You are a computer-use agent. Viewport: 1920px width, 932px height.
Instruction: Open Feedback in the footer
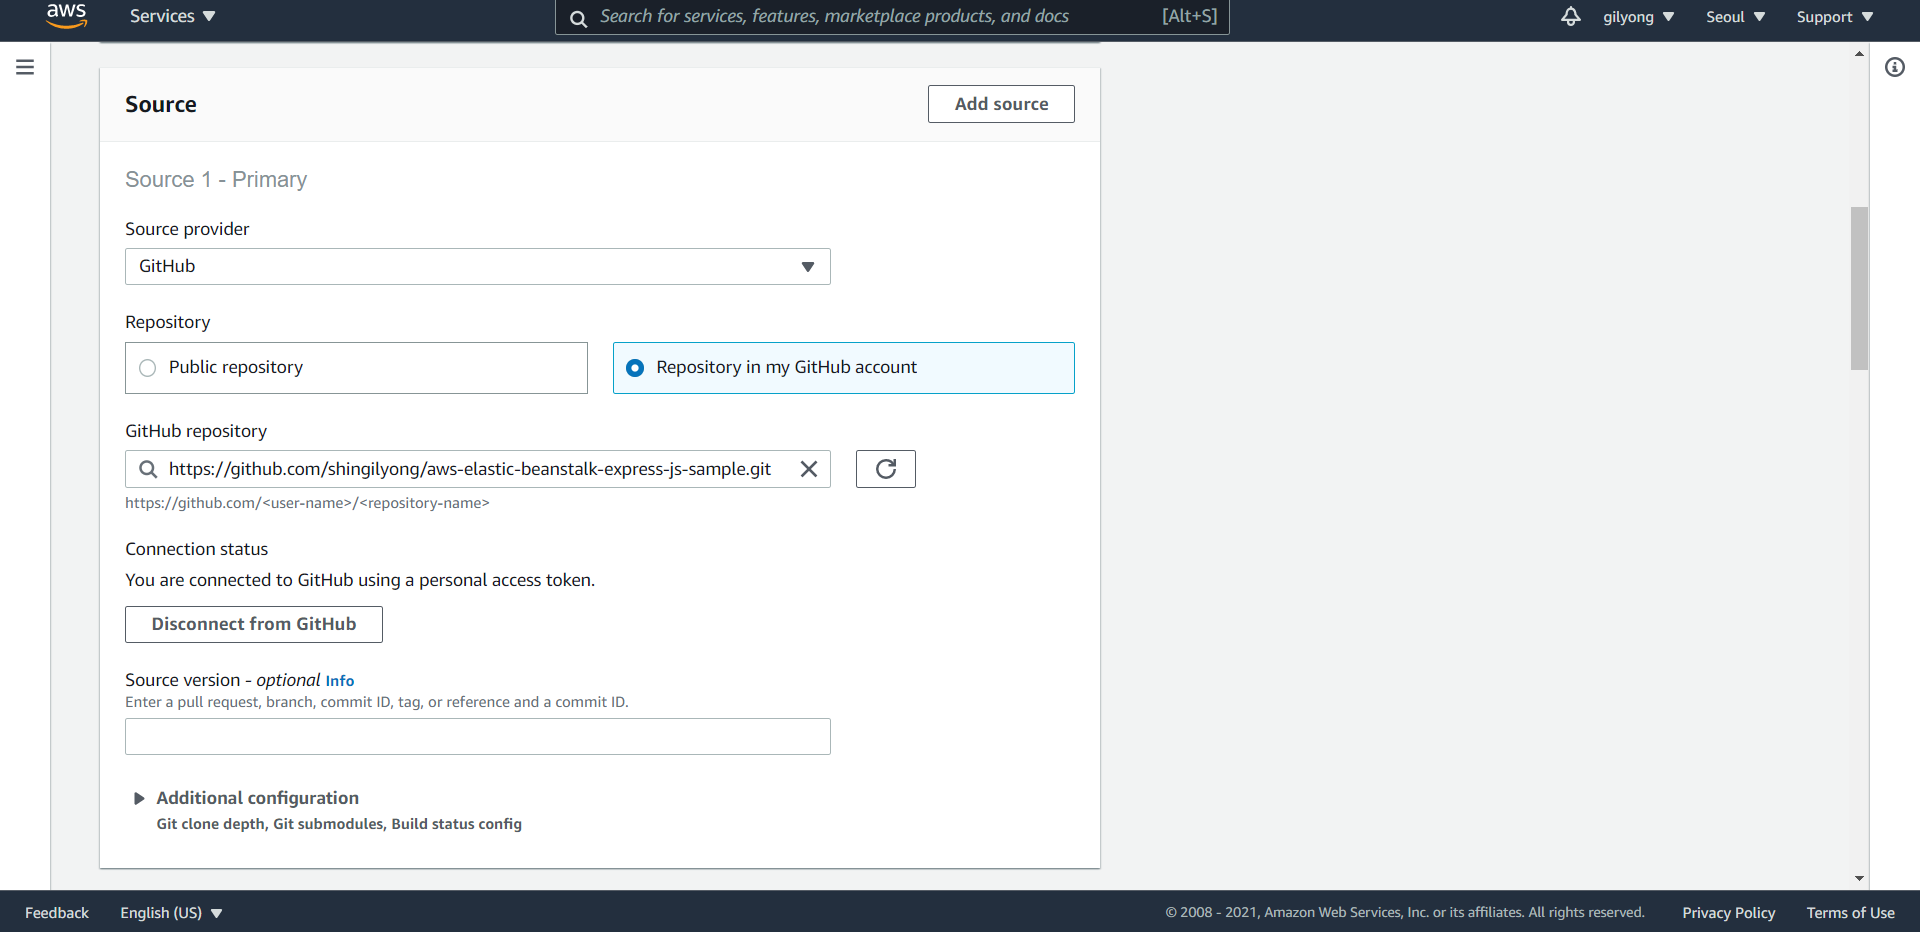coord(57,913)
